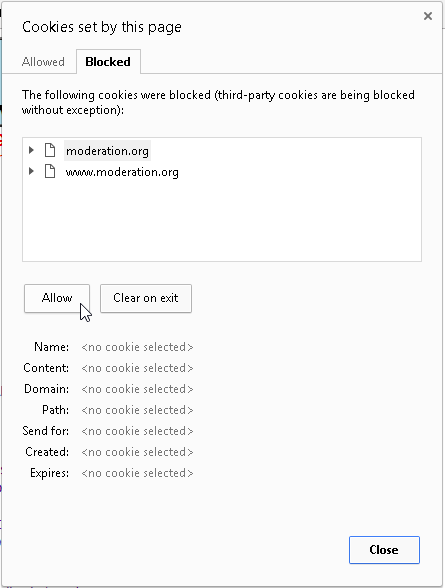Viewport: 445px width, 588px height.
Task: Click empty area of blocked cookies list
Action: 222,221
